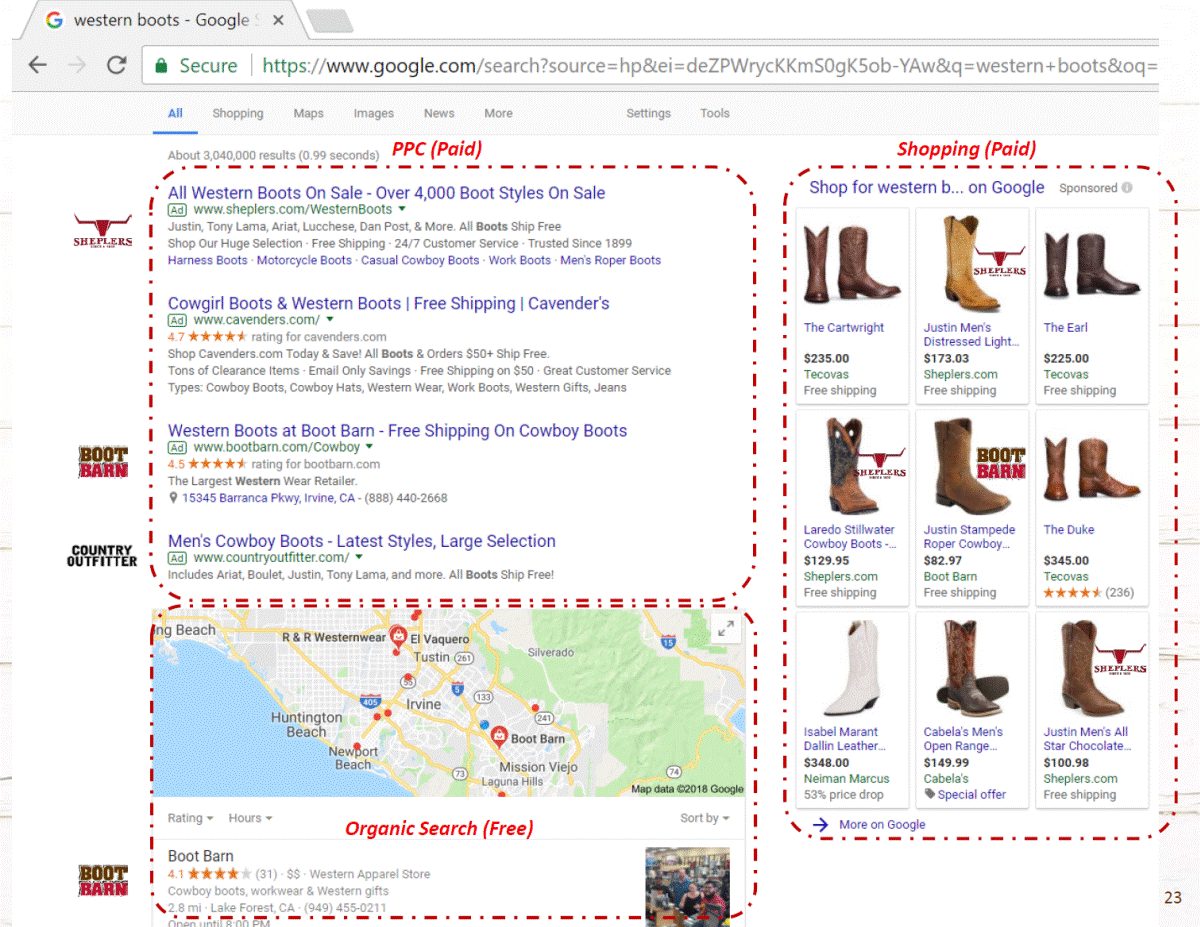
Task: Open the Boot Barn store photo
Action: tap(687, 881)
